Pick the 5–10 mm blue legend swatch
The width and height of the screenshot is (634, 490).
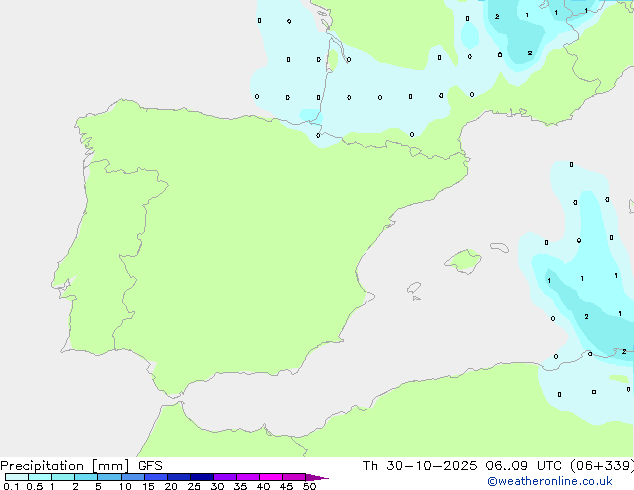[x=109, y=477]
